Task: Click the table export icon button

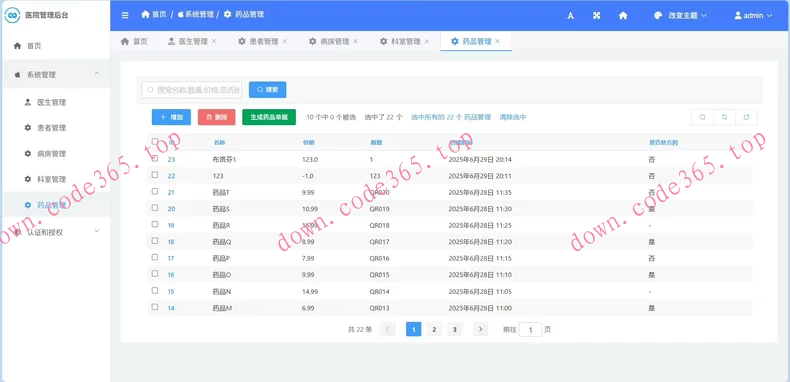Action: pos(746,117)
